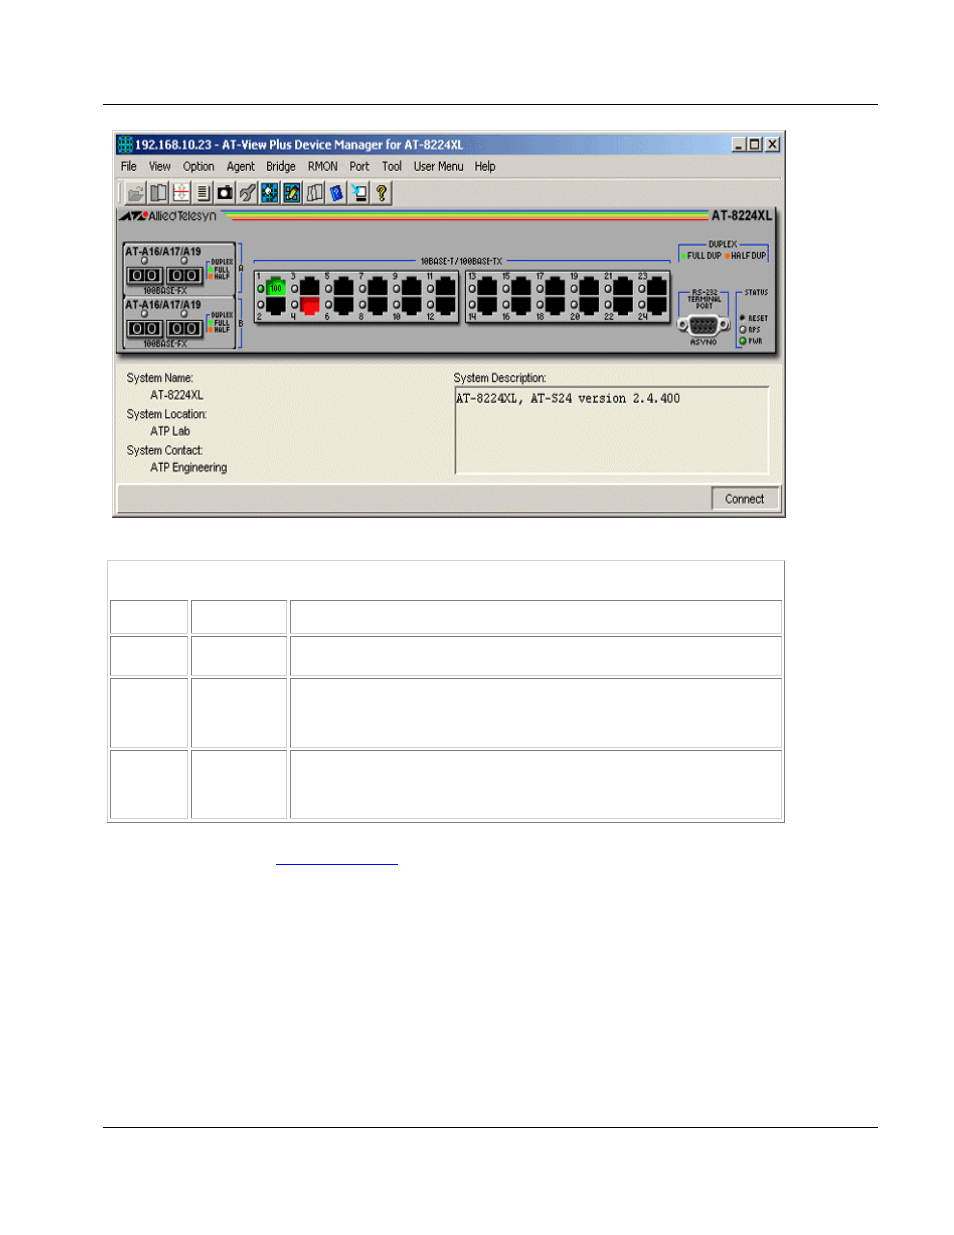Screen dimensions: 954x1235
Task: Select port 23 on the switch
Action: click(x=657, y=288)
